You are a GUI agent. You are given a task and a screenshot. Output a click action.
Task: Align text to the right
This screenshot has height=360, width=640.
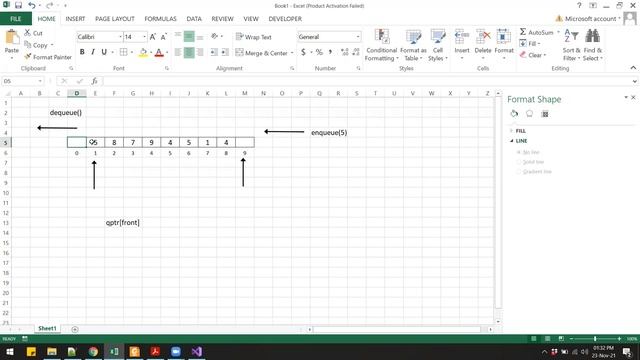coord(200,52)
